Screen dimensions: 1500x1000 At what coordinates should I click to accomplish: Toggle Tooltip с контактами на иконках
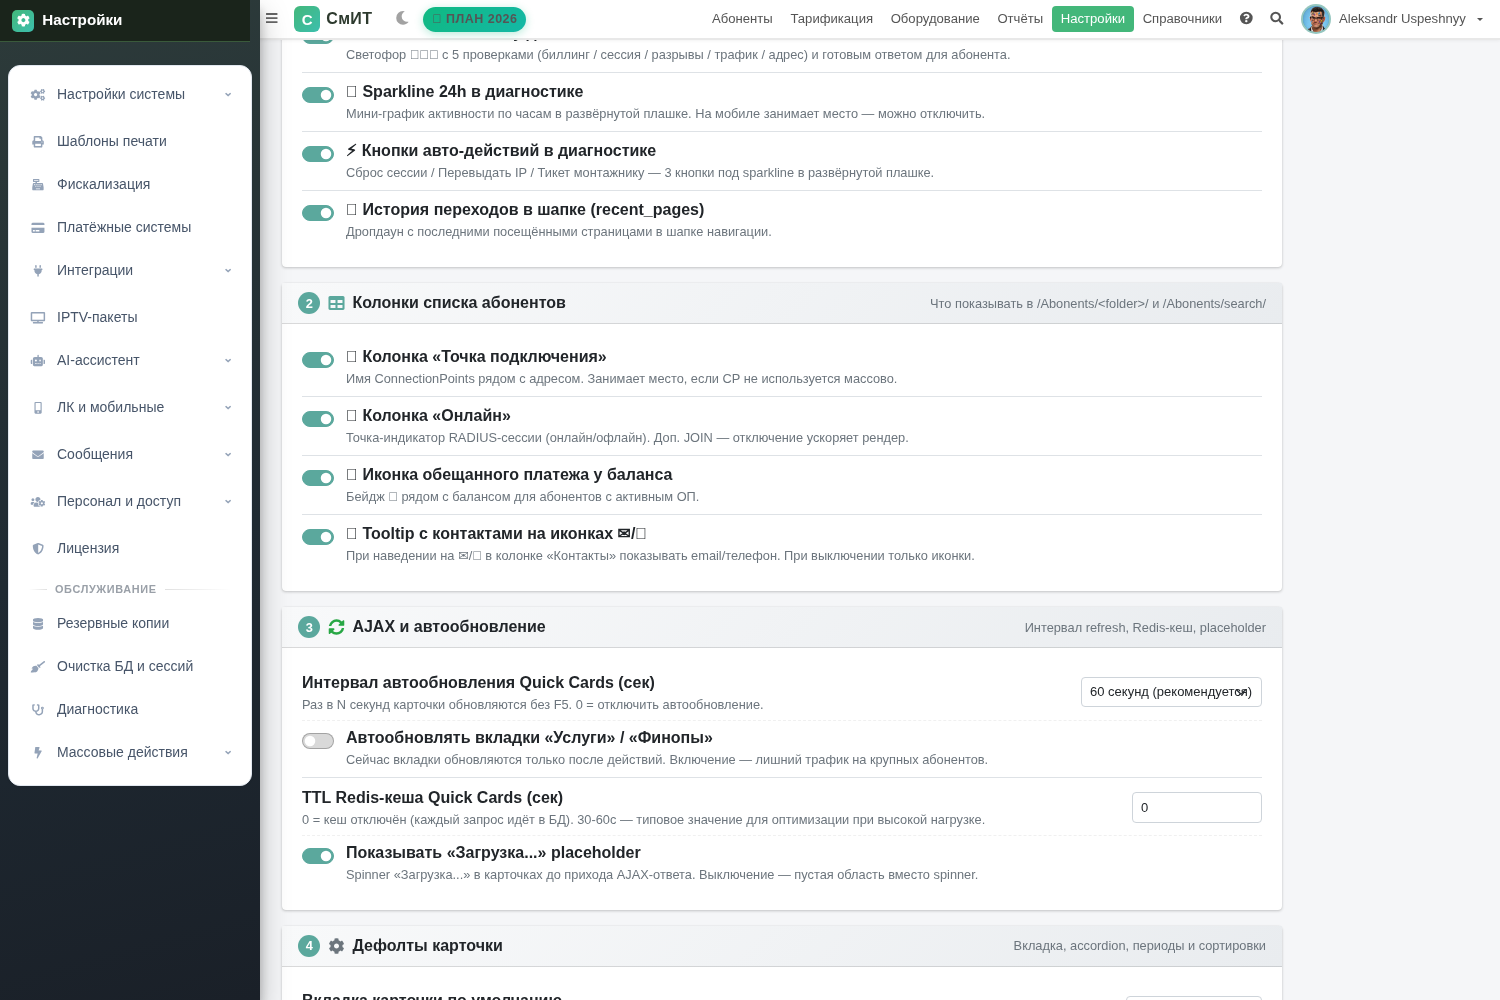(x=318, y=537)
